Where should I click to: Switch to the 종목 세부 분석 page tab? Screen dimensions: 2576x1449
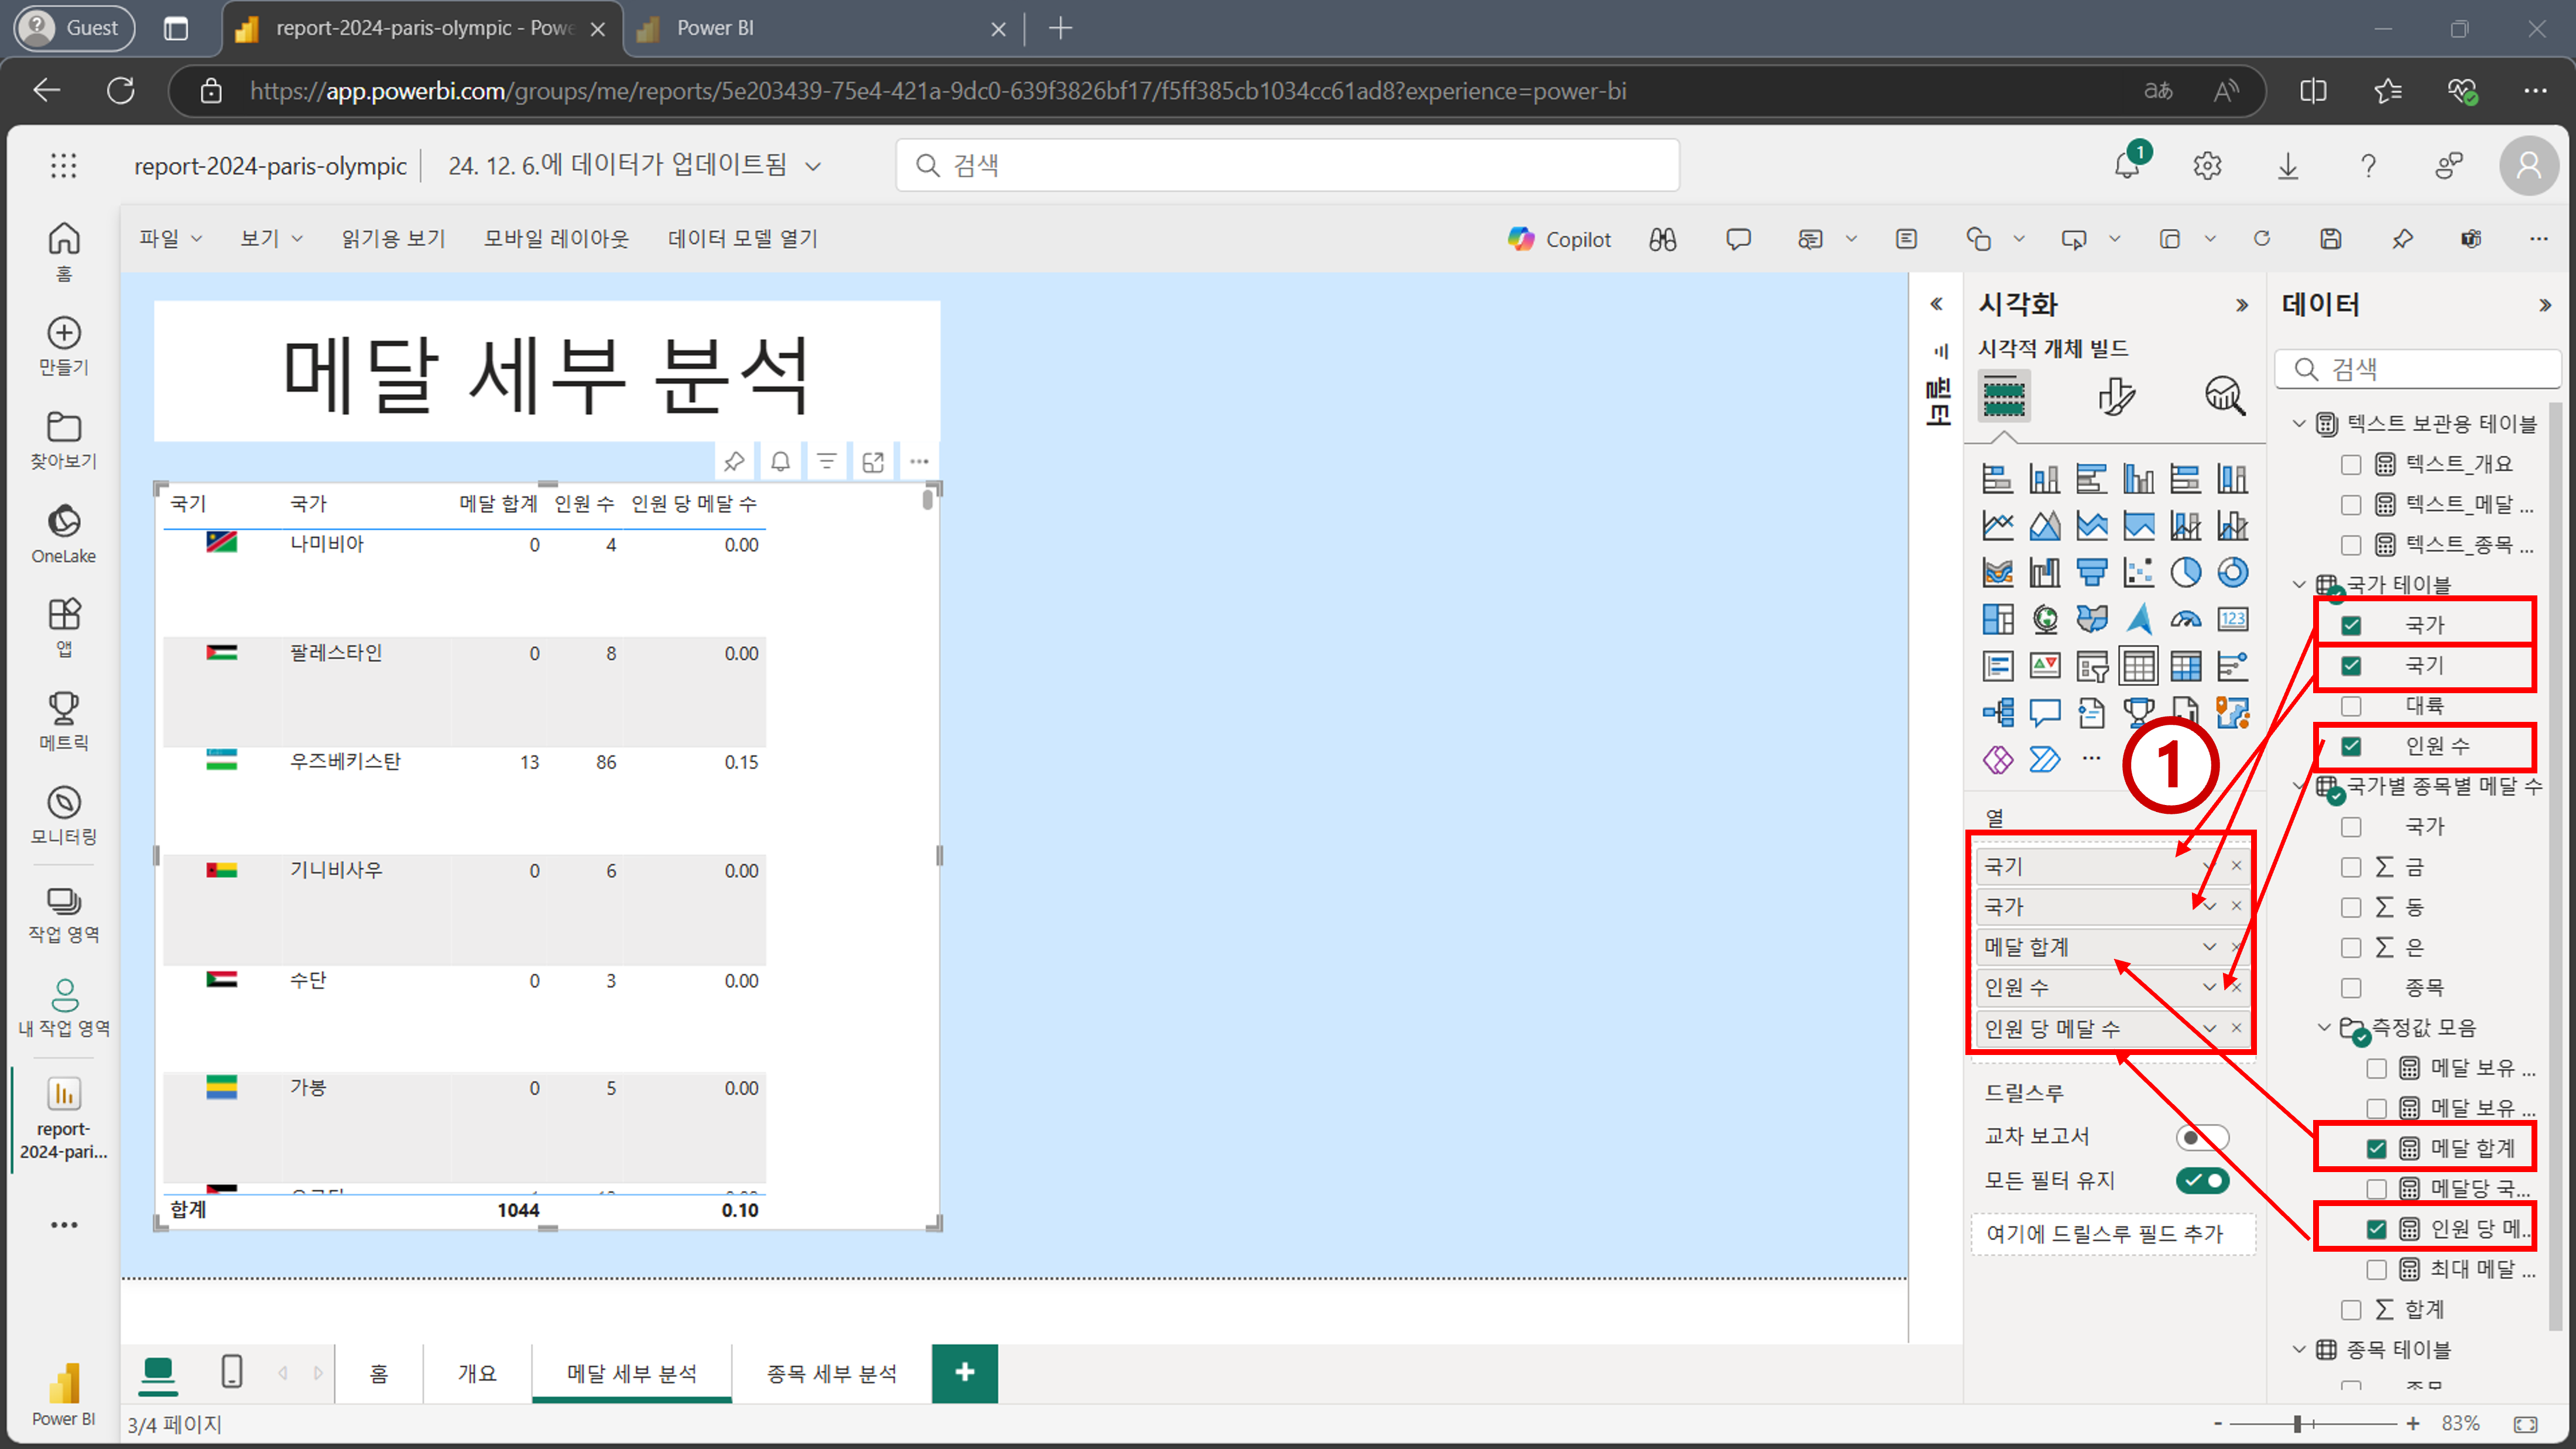tap(831, 1373)
